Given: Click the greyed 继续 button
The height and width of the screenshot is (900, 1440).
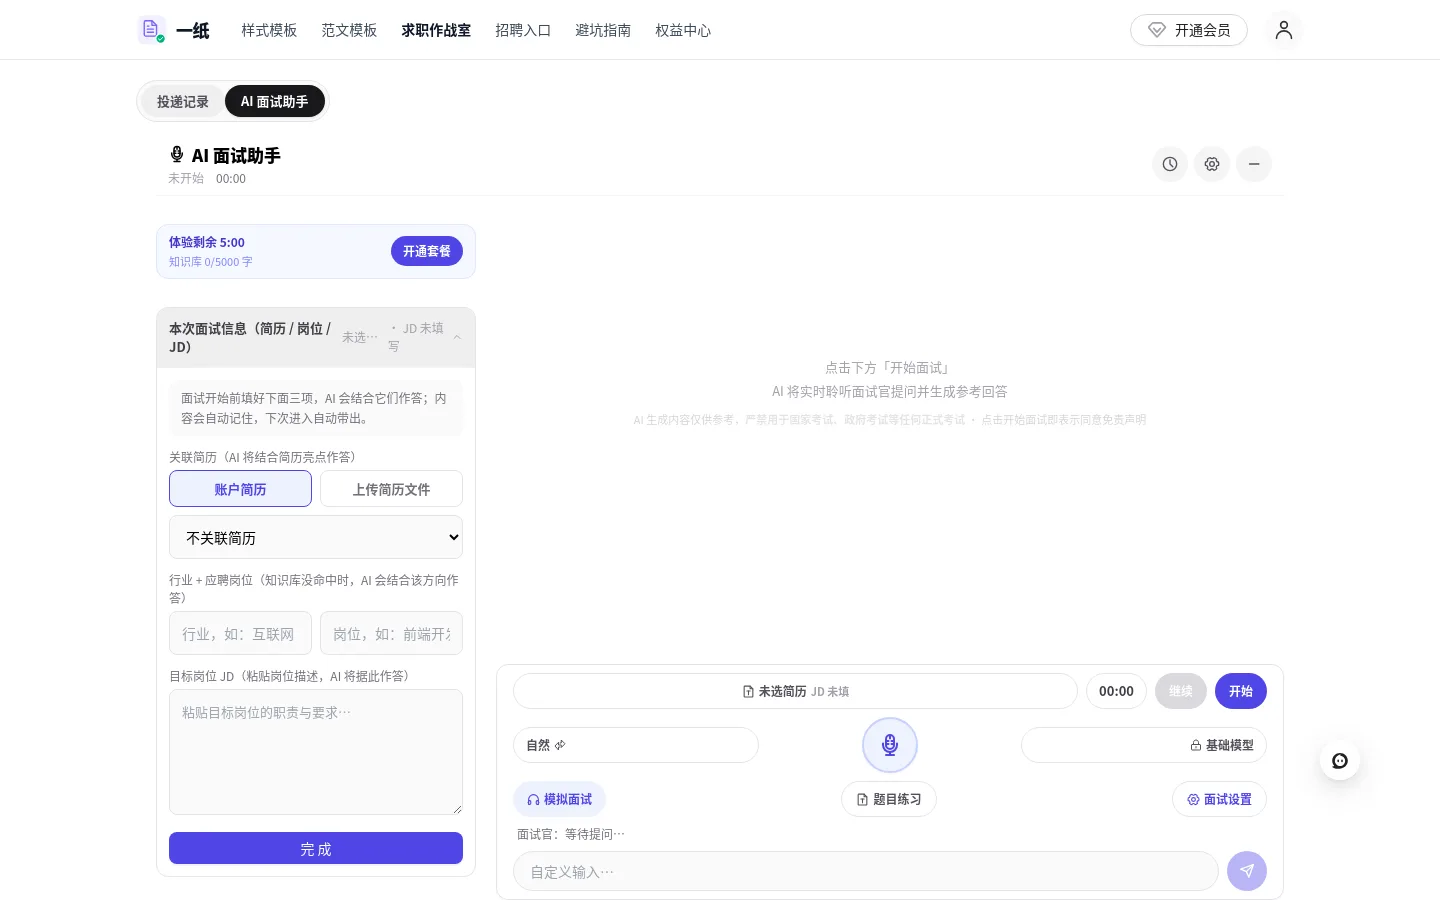Looking at the screenshot, I should [1181, 691].
